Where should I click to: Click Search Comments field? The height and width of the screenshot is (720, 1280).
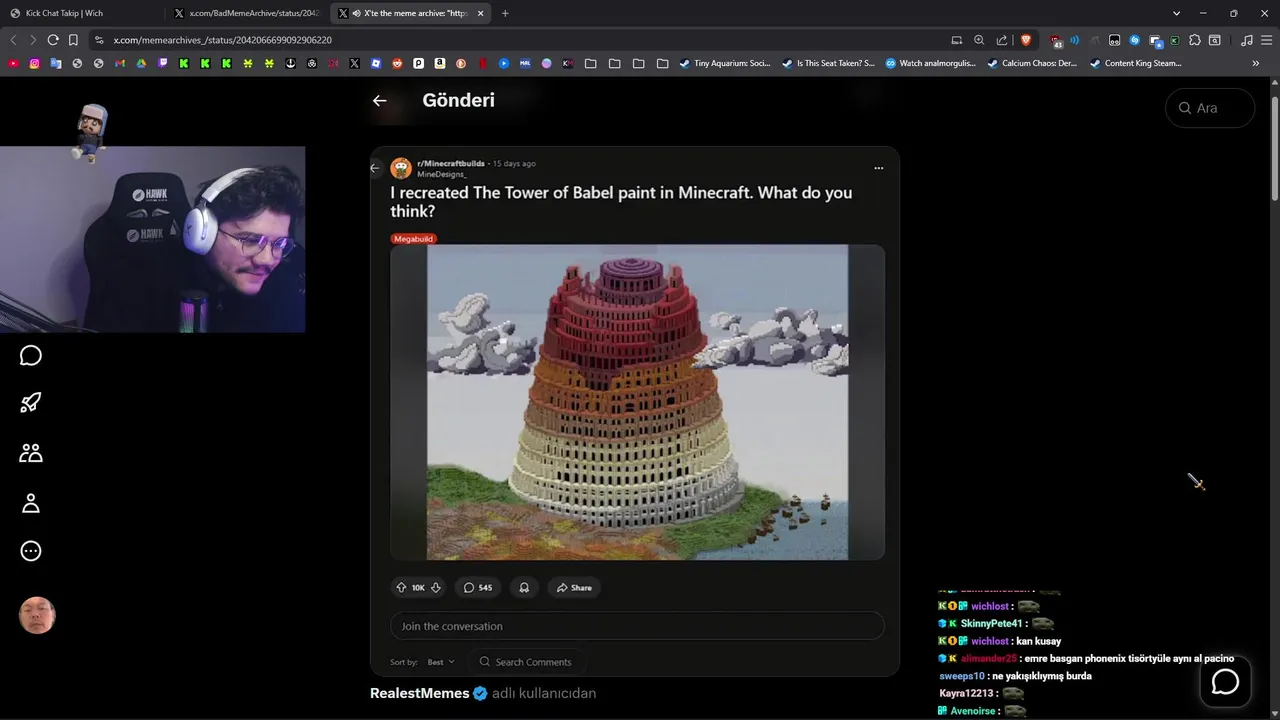point(526,662)
